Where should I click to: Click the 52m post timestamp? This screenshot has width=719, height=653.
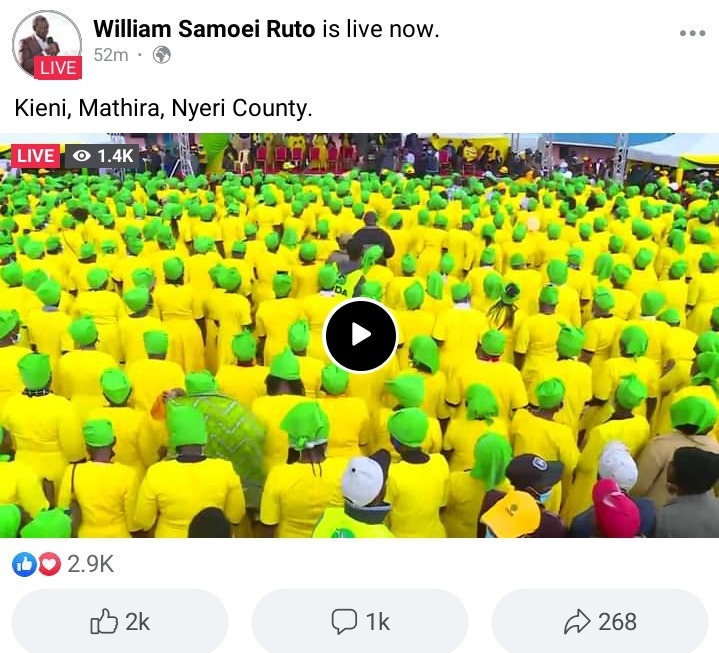111,55
